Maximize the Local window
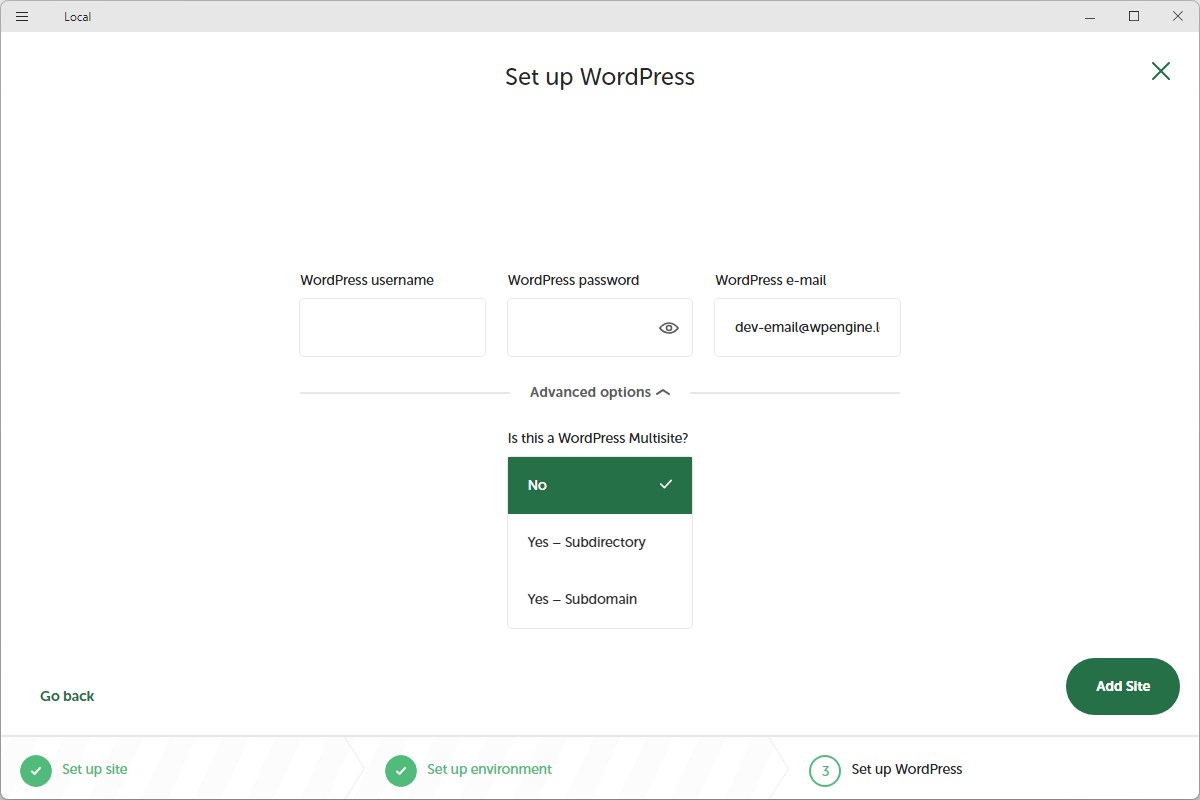Screen dimensions: 1200x800 tap(1134, 16)
